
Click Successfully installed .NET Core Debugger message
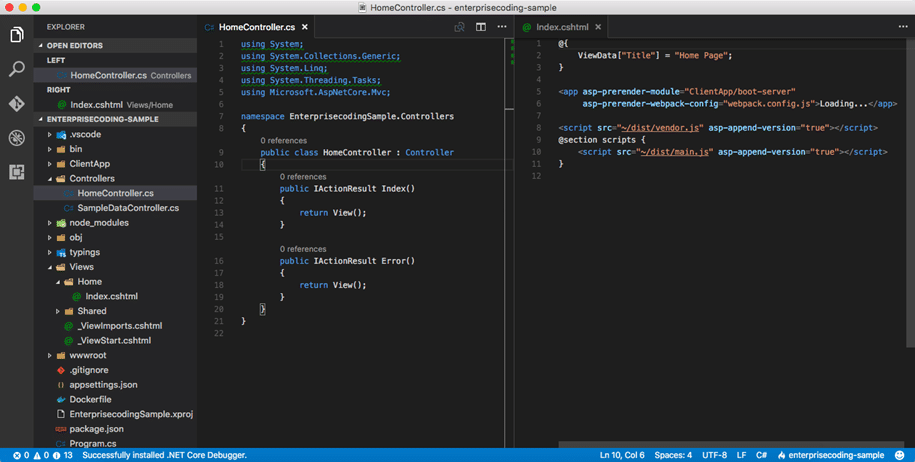point(165,455)
